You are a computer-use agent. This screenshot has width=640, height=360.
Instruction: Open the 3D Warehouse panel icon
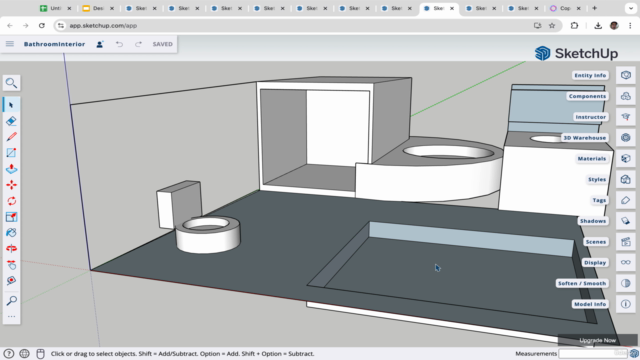[626, 138]
